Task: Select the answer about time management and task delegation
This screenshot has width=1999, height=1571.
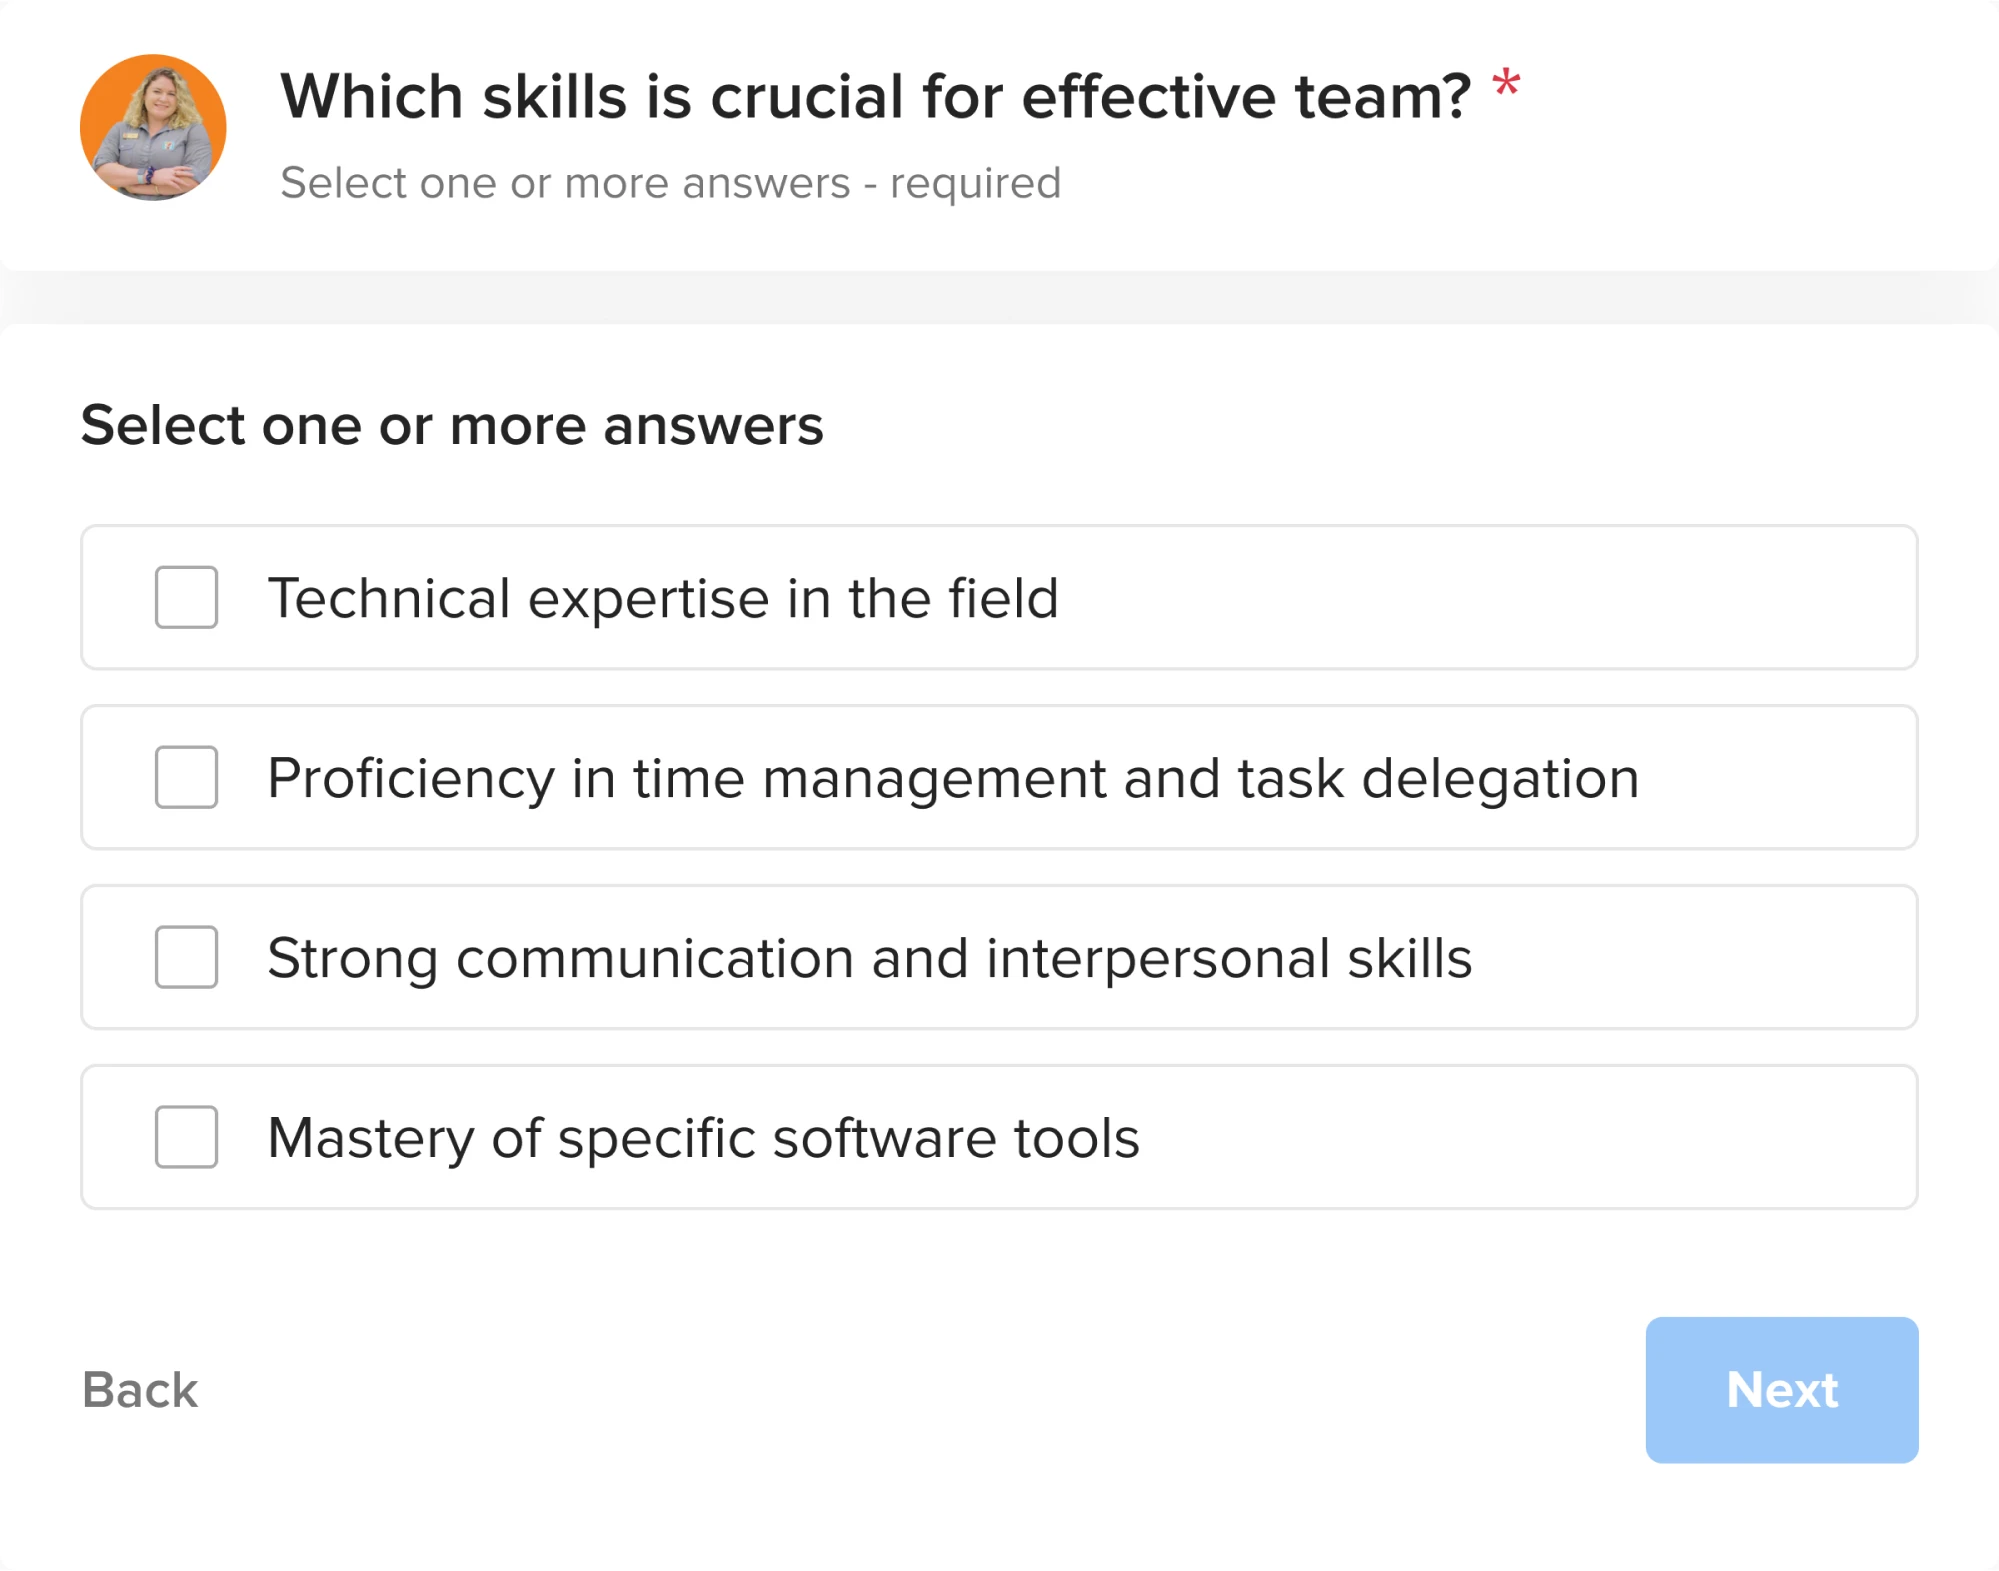Action: coord(952,777)
